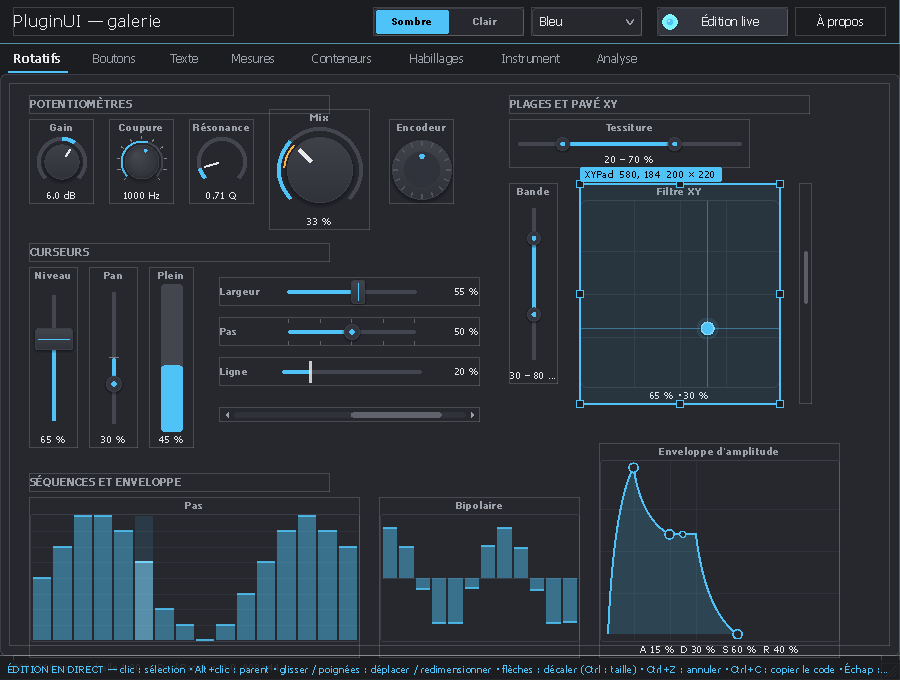
Task: Switch theme to Clair
Action: 484,22
